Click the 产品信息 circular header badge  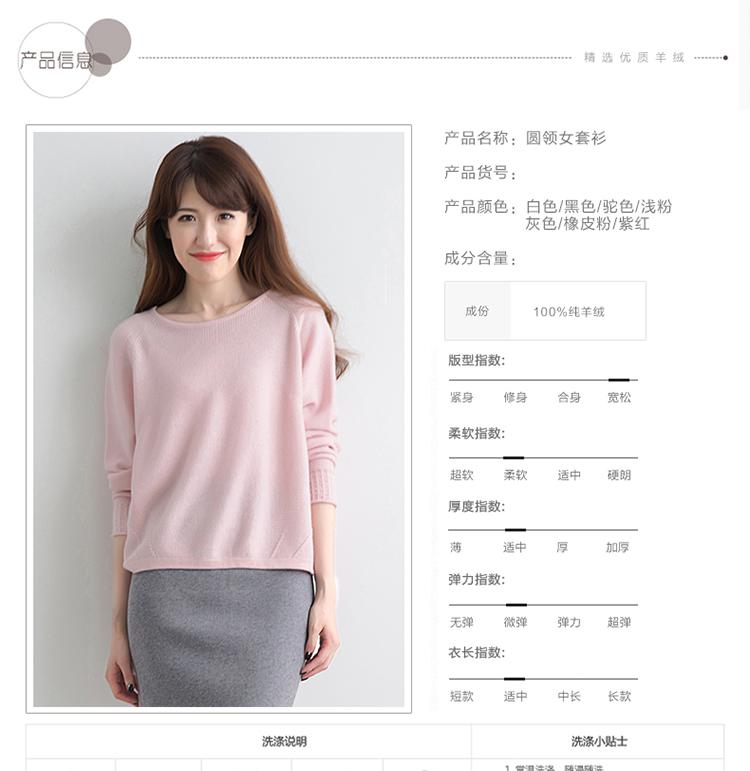(74, 58)
